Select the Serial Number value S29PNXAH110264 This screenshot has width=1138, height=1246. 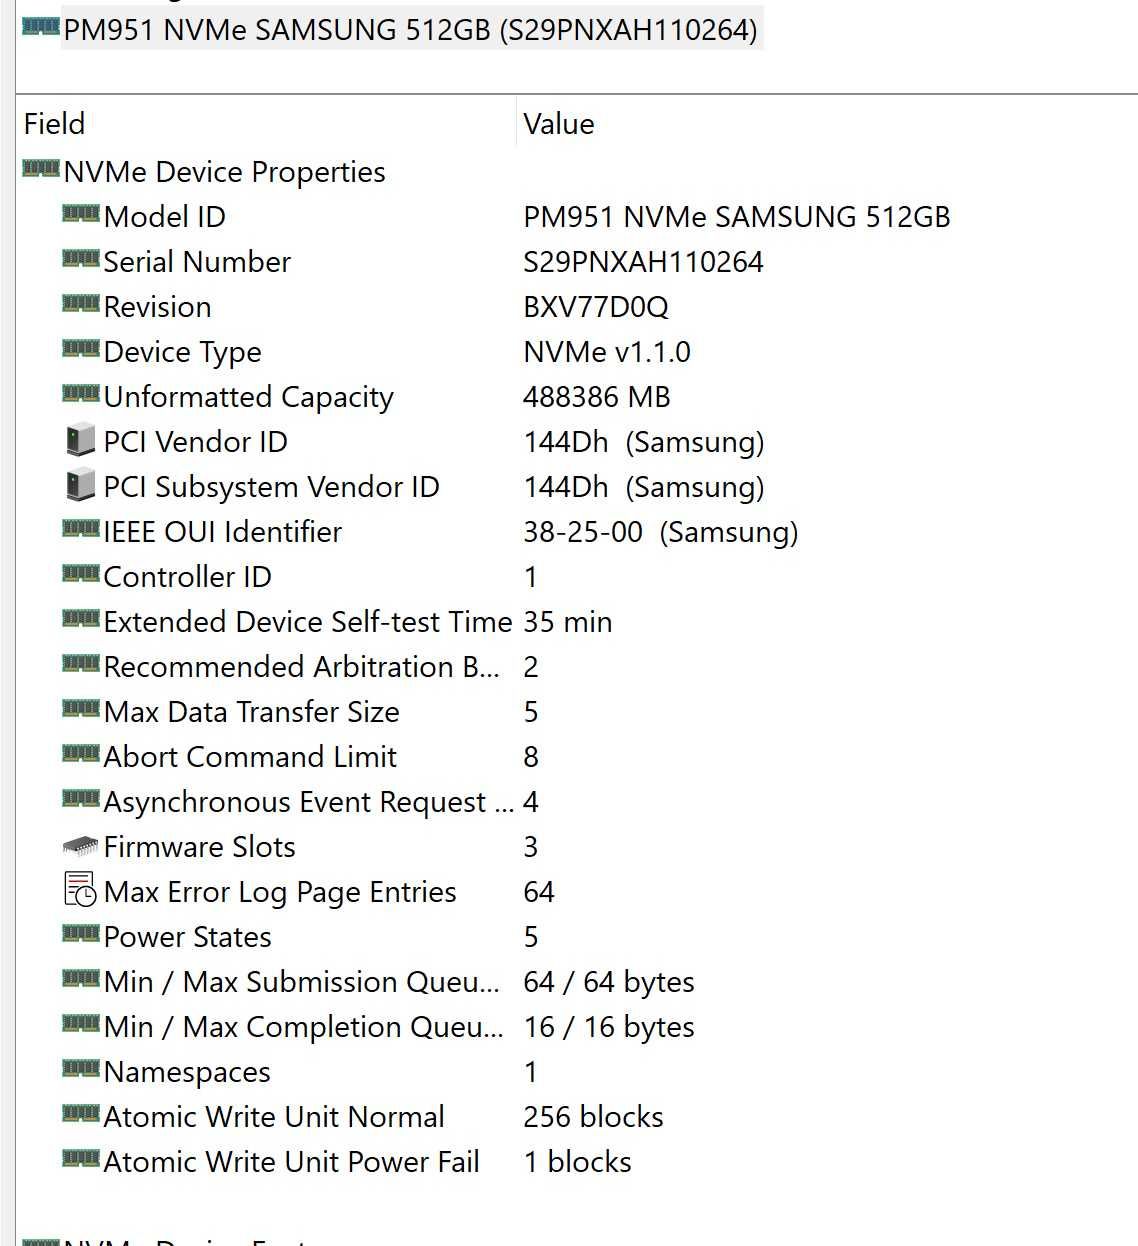(643, 262)
